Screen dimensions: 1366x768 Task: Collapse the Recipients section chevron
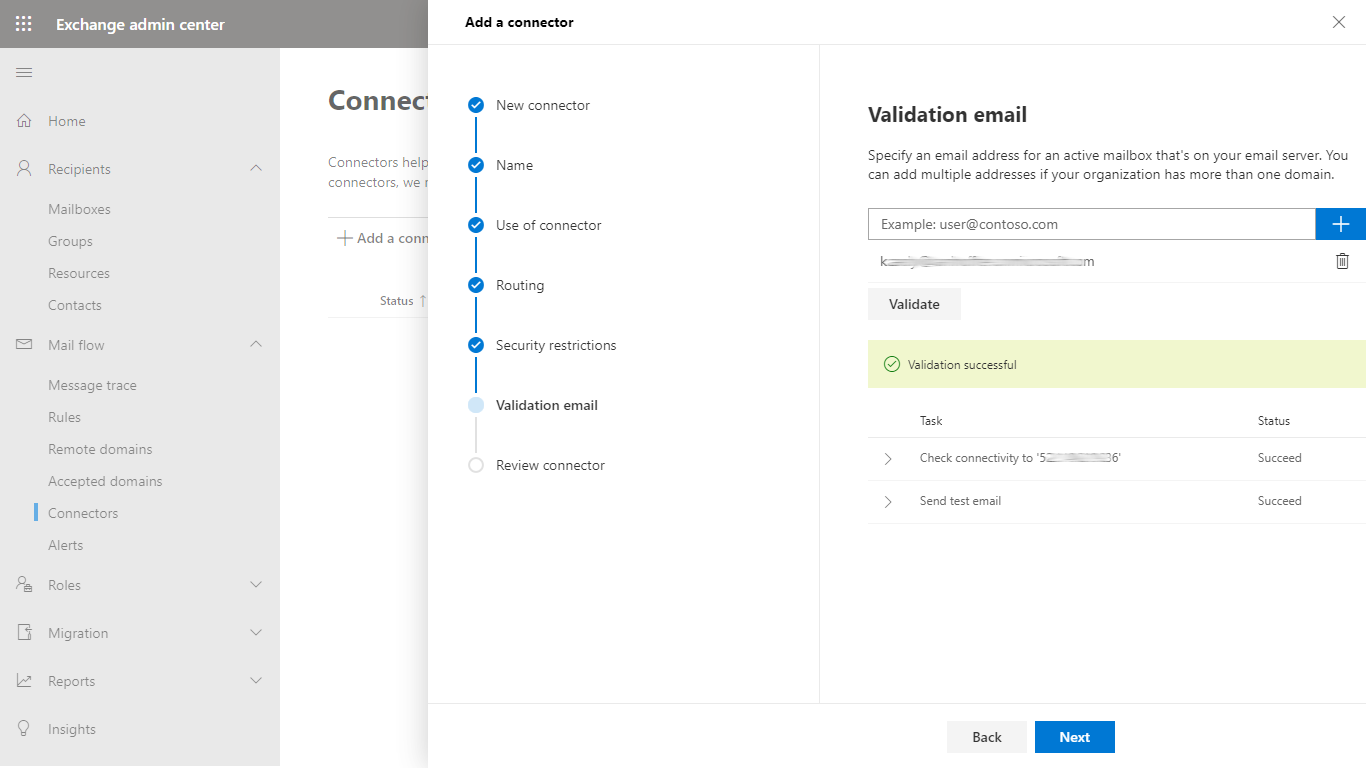(256, 169)
